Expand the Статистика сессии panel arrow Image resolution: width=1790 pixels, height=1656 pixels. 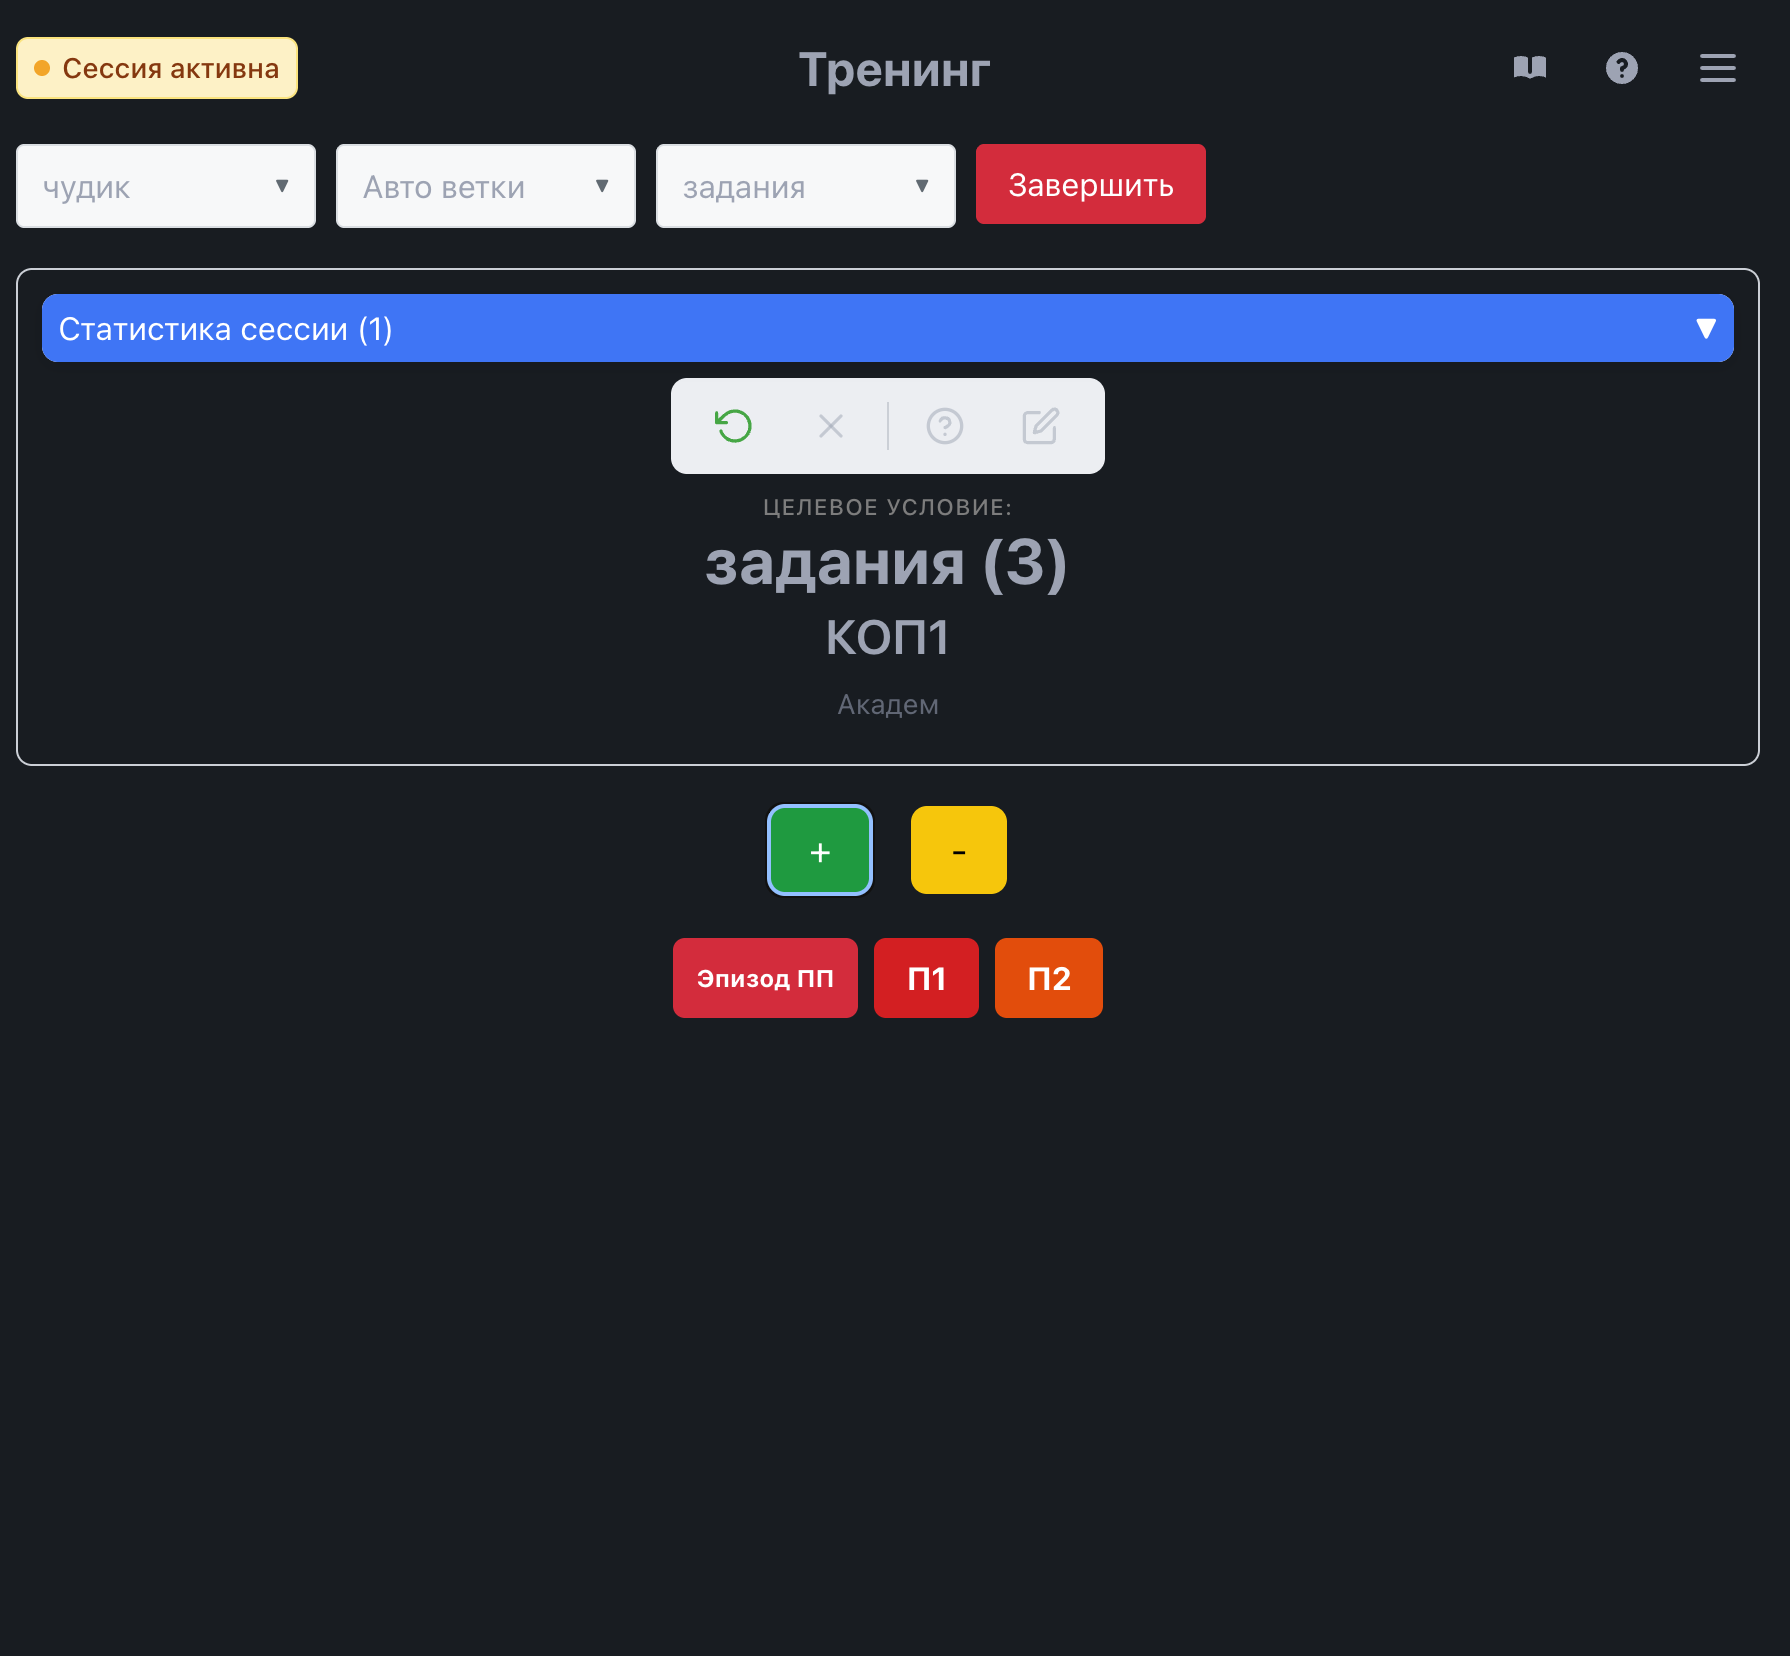[x=1705, y=329]
